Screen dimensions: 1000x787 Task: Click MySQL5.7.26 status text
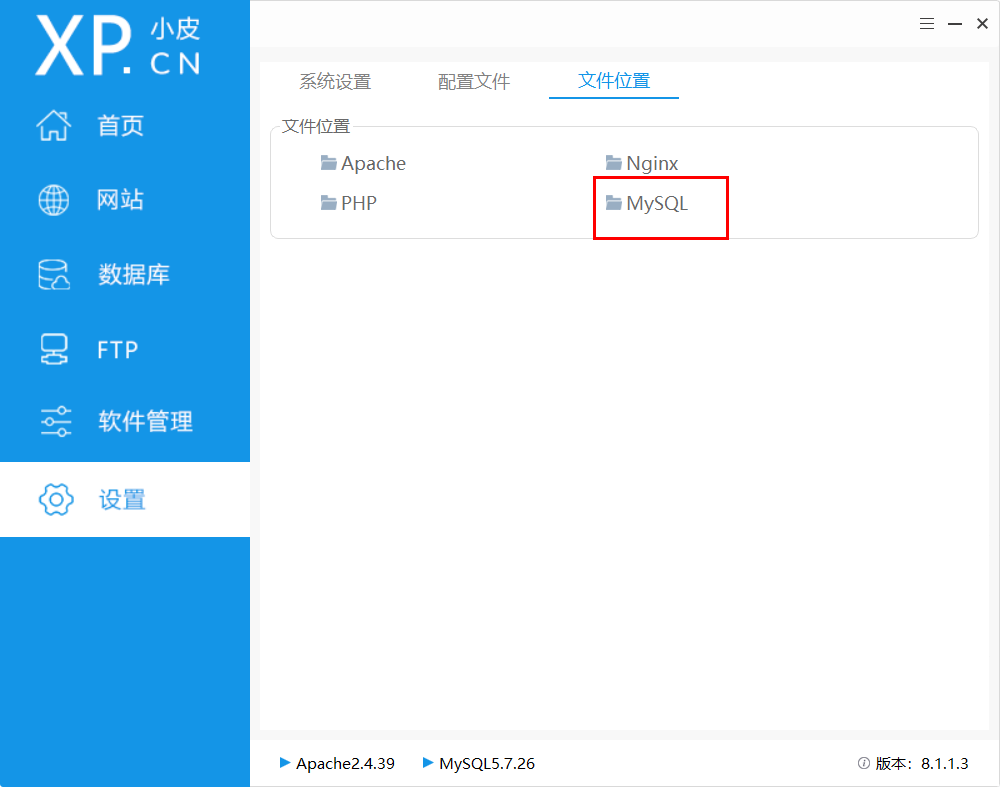pyautogui.click(x=487, y=763)
